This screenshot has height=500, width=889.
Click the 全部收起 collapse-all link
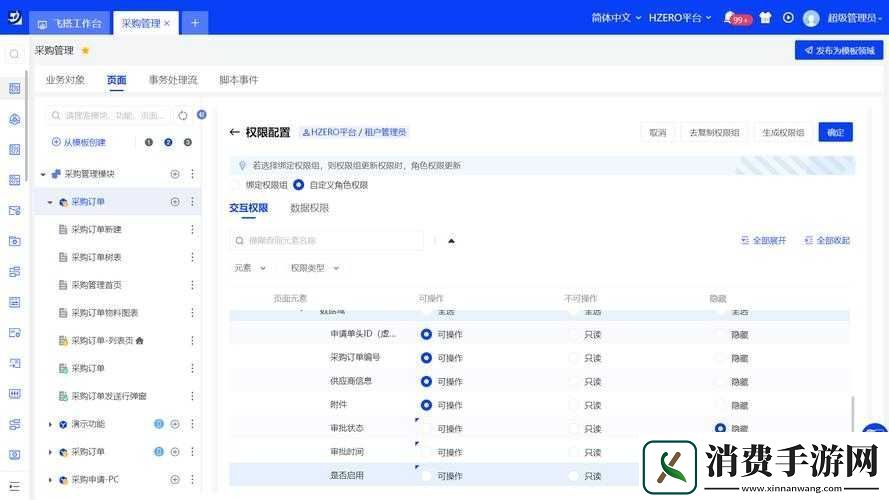point(827,240)
